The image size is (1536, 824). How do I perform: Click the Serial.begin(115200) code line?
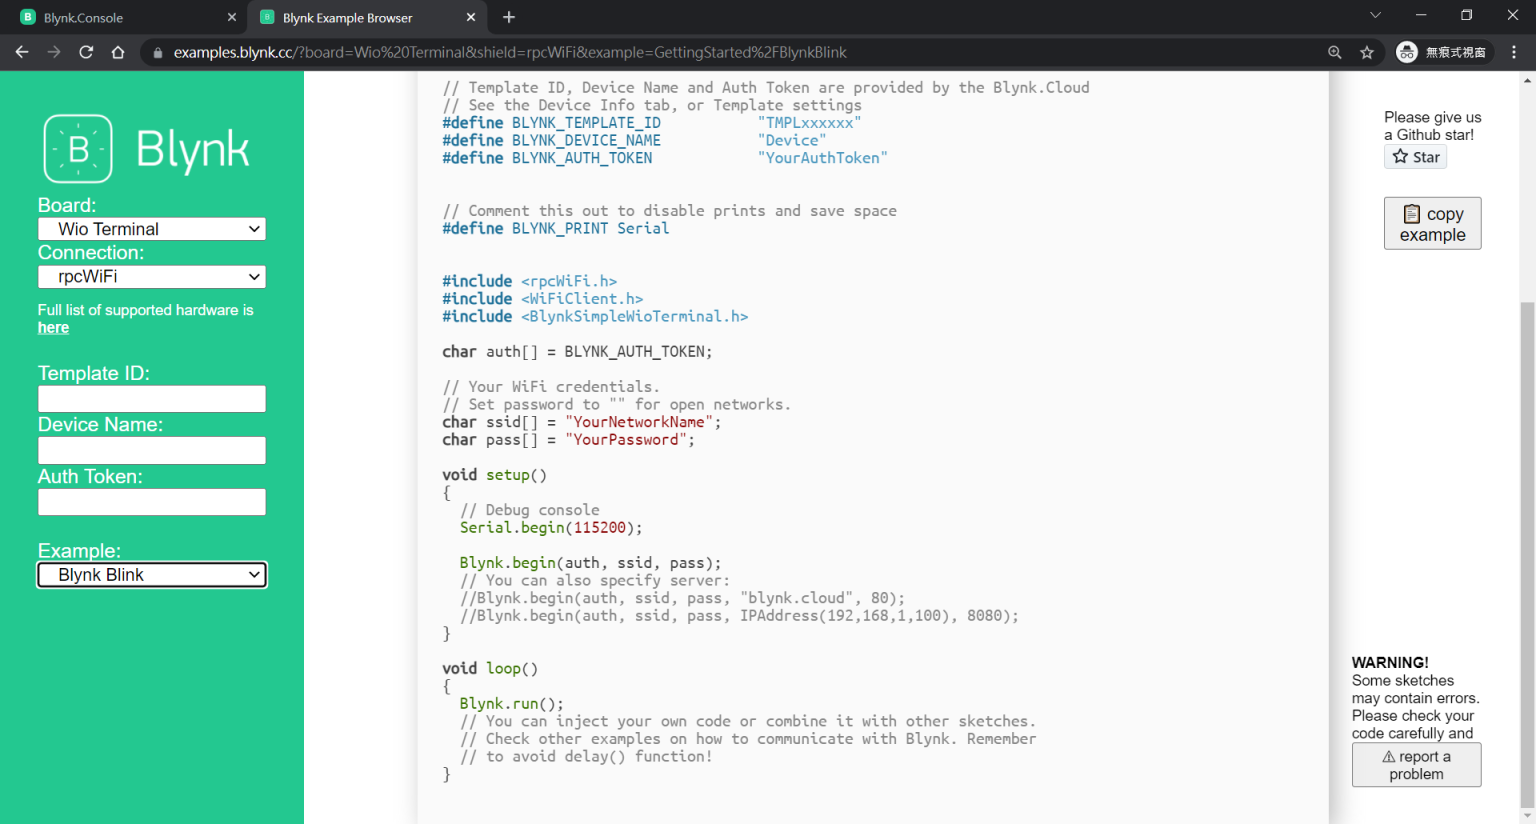(x=551, y=528)
